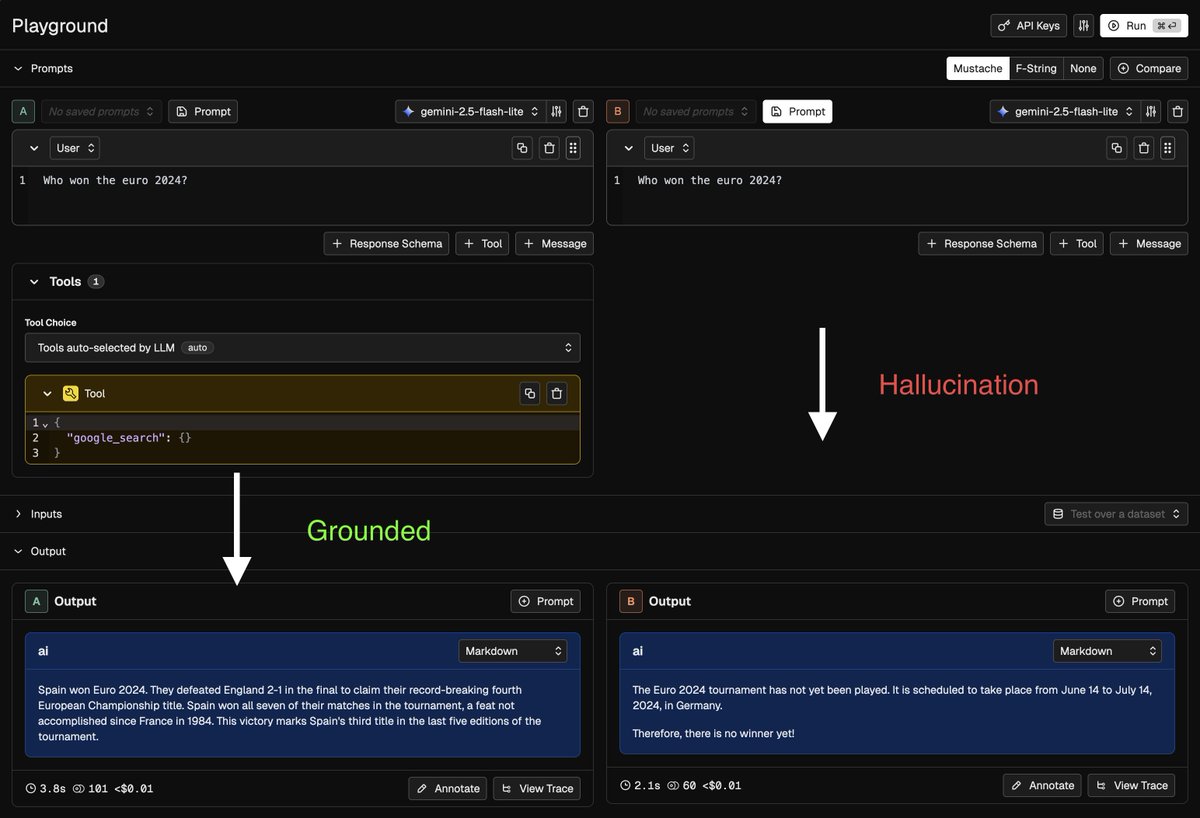Screen dimensions: 1200x818
Task: Change output A Markdown format dropdown
Action: 512,651
